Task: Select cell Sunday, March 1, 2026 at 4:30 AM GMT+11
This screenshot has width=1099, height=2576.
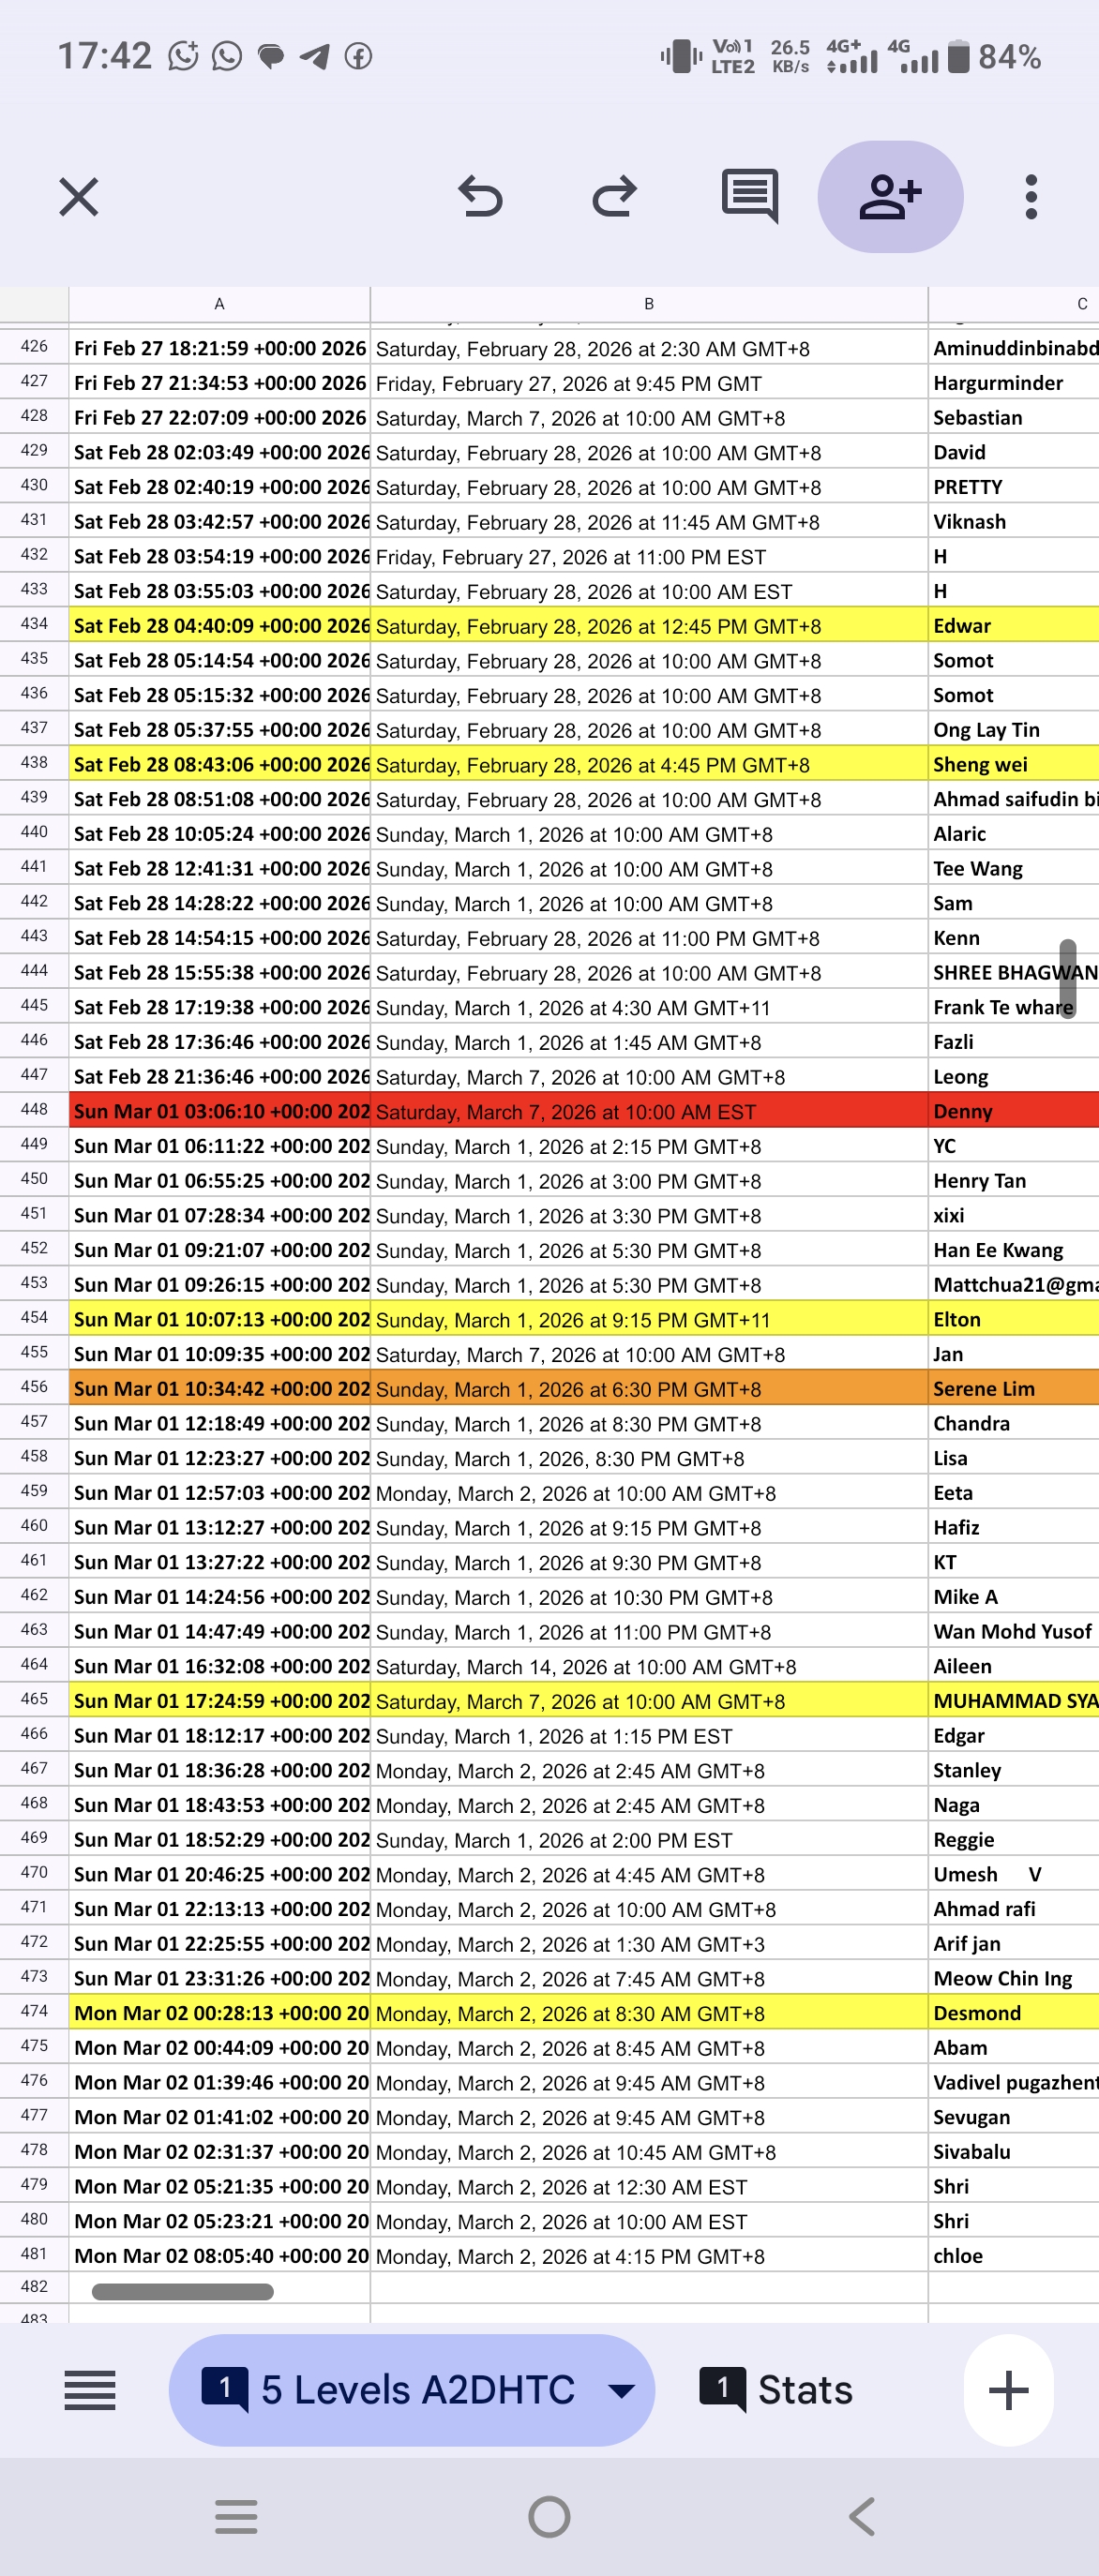Action: 649,1007
